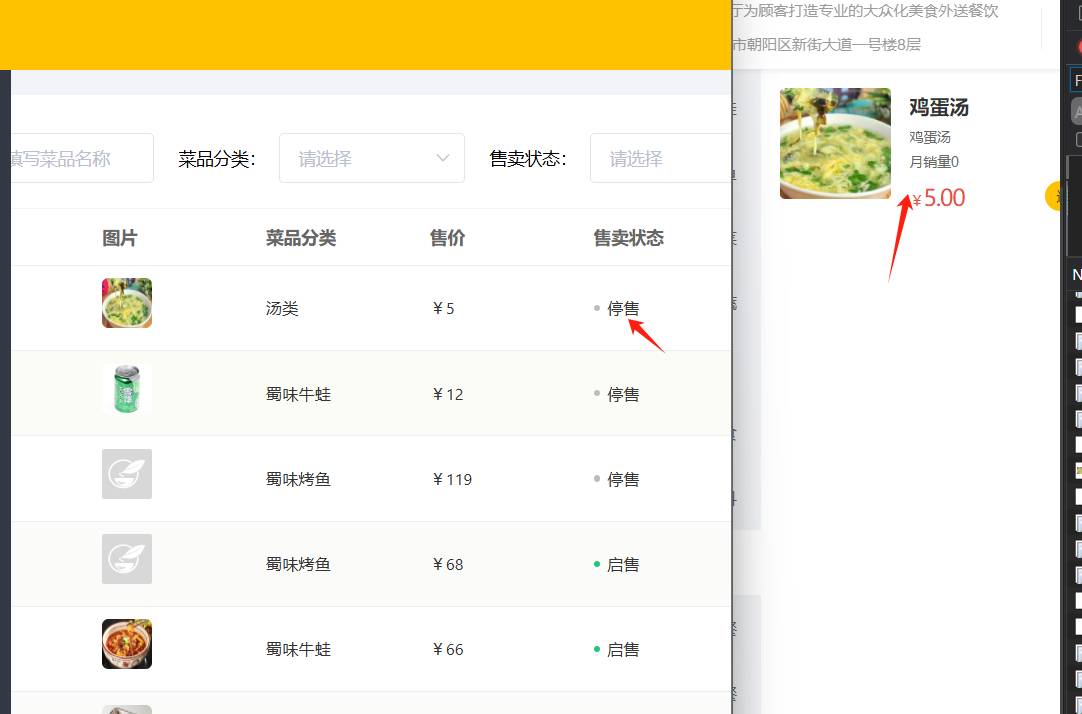Viewport: 1082px width, 714px height.
Task: Click the ¥119 price cell
Action: [452, 479]
